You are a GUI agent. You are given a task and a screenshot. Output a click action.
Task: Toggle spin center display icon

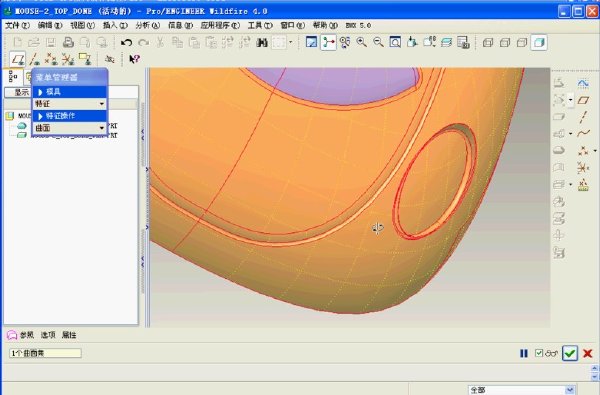328,42
